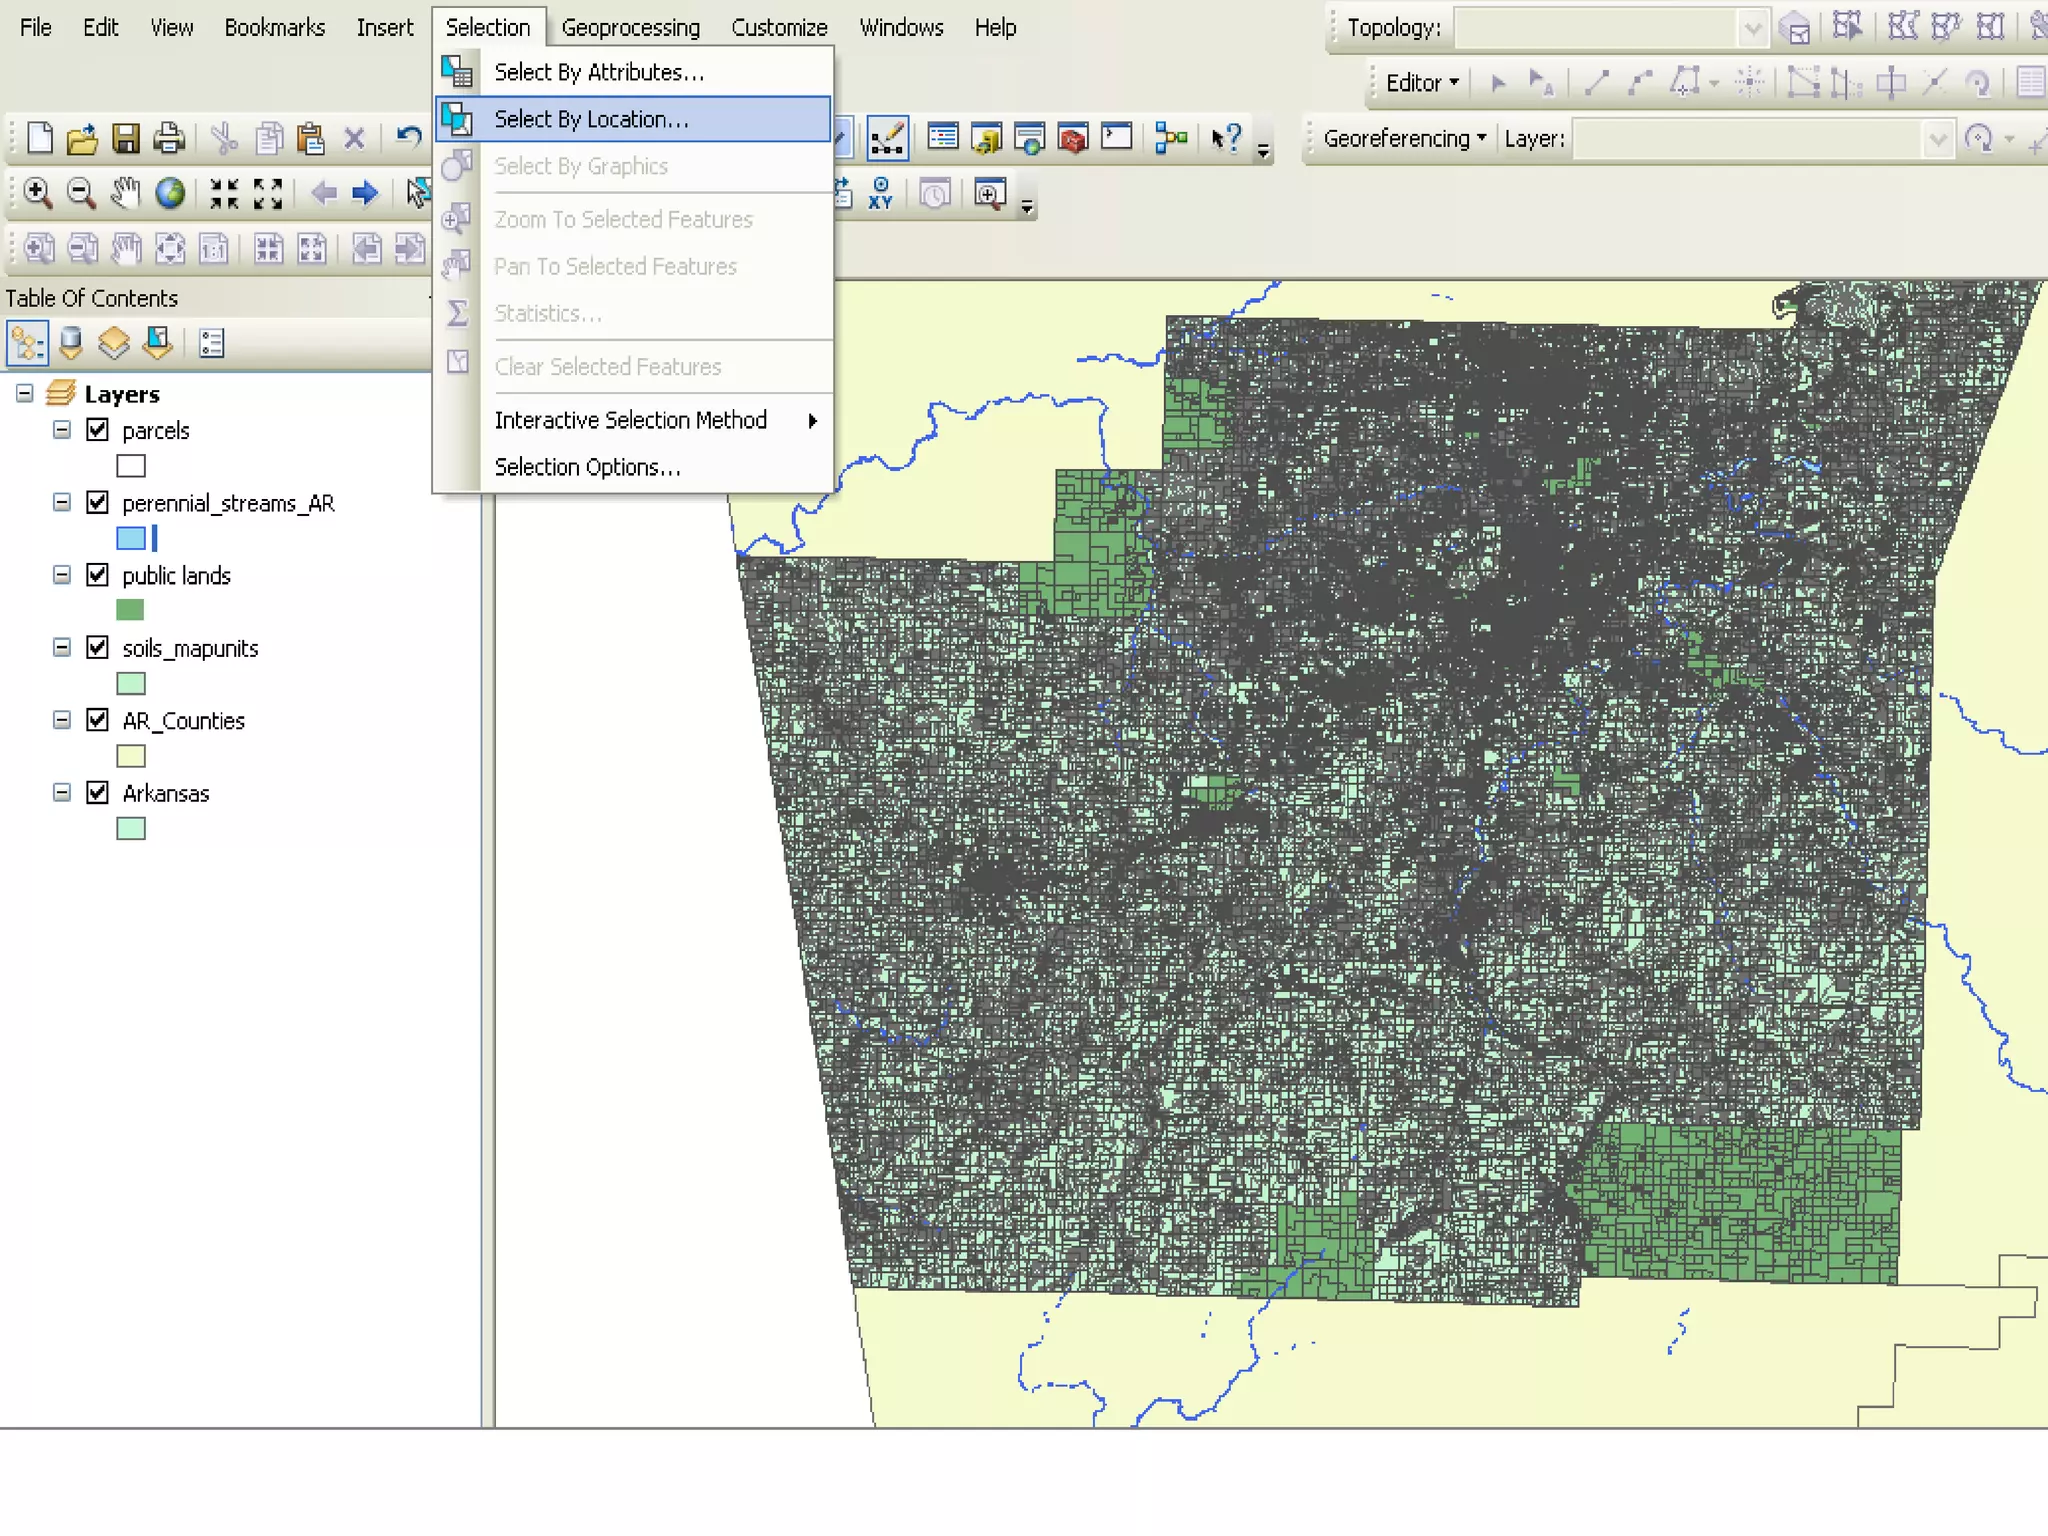Image resolution: width=2048 pixels, height=1536 pixels.
Task: Select the Pan hand tool
Action: pos(125,193)
